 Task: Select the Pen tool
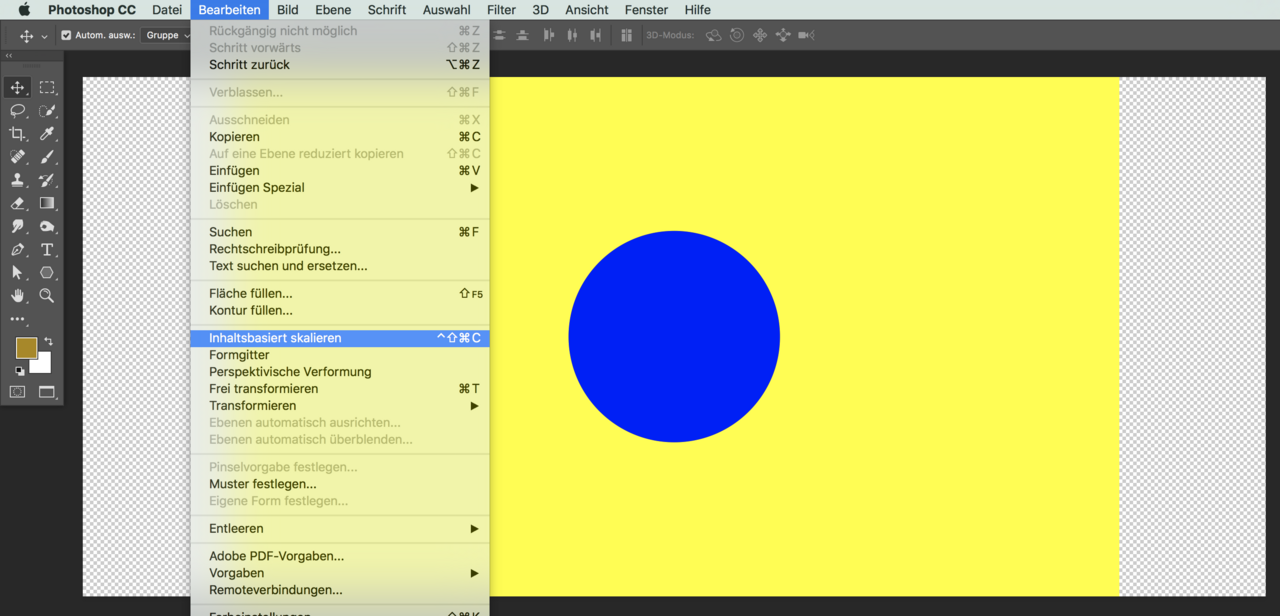pos(17,250)
